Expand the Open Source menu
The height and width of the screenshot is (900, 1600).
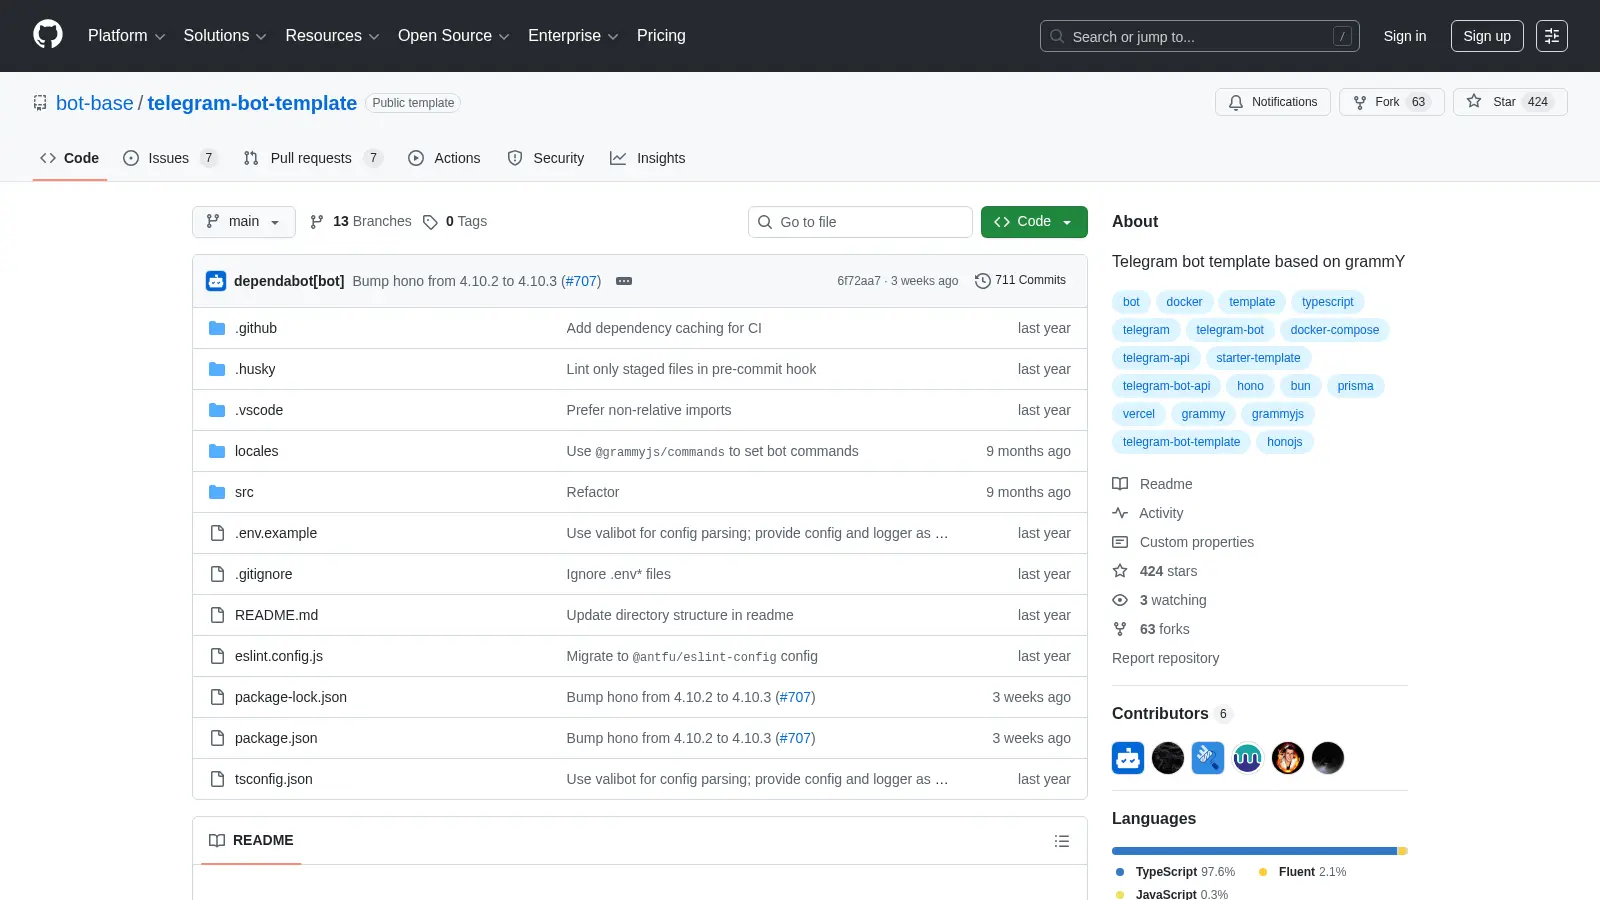(x=454, y=36)
